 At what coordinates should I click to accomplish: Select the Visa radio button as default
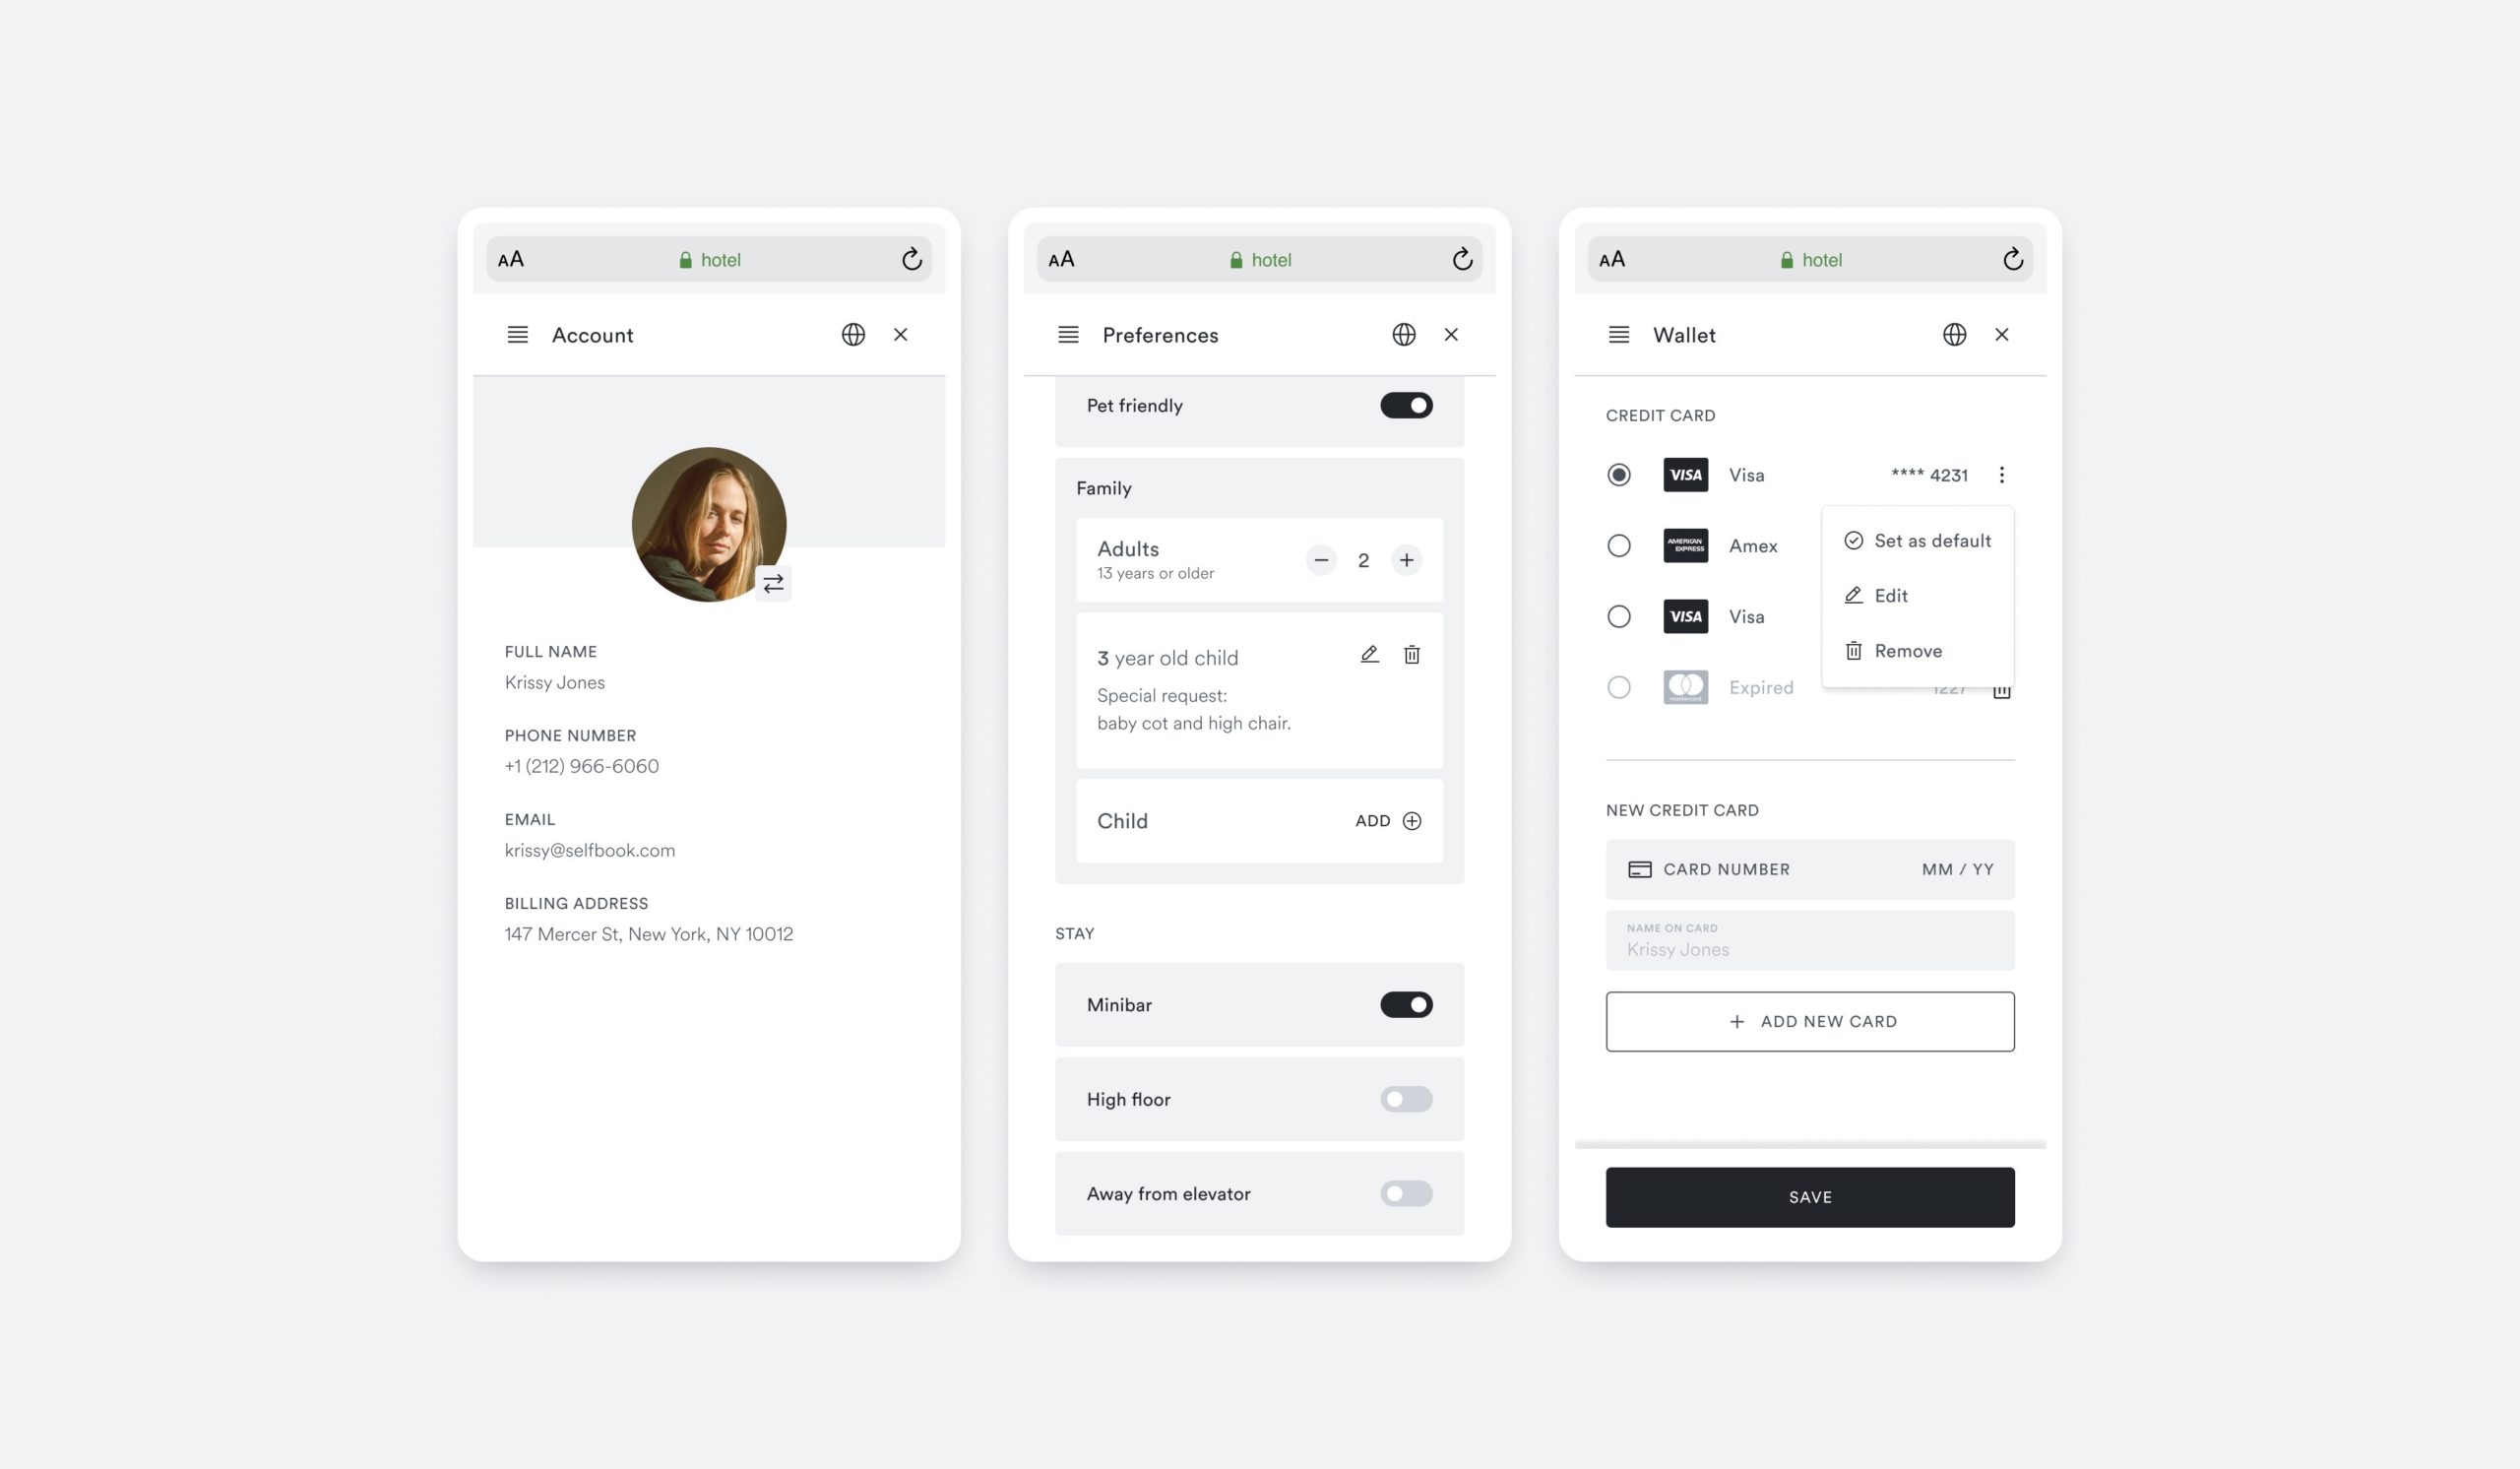click(x=1618, y=474)
